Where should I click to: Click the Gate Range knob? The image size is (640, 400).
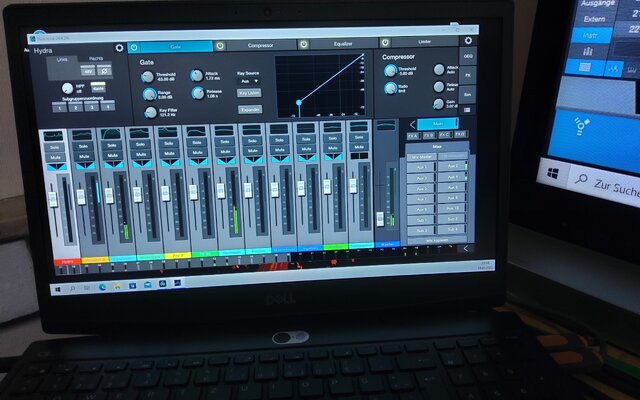click(x=149, y=94)
